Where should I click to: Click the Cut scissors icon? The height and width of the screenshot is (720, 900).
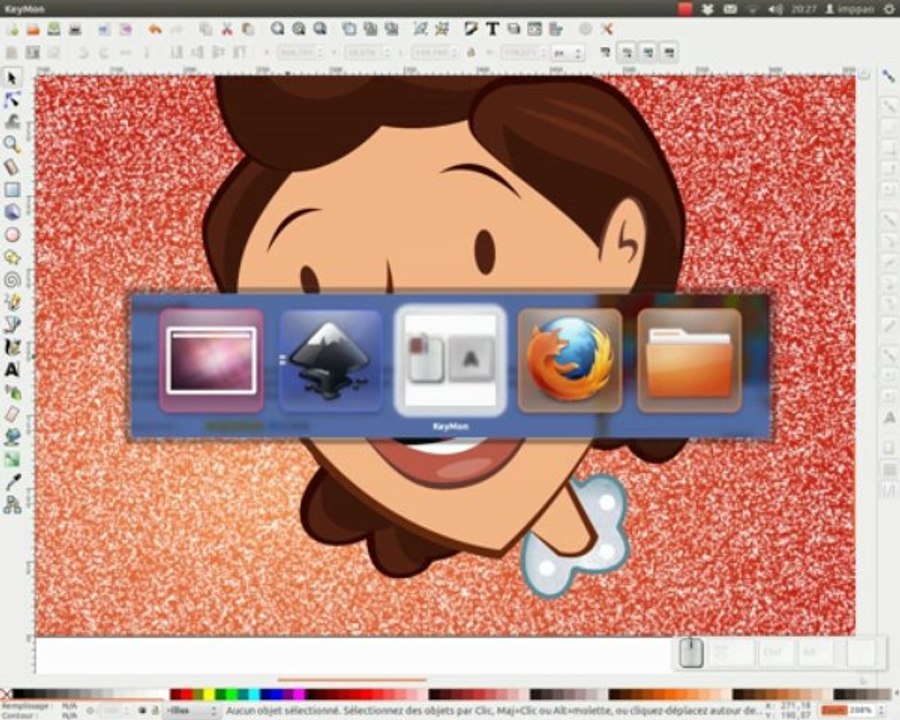click(x=227, y=29)
